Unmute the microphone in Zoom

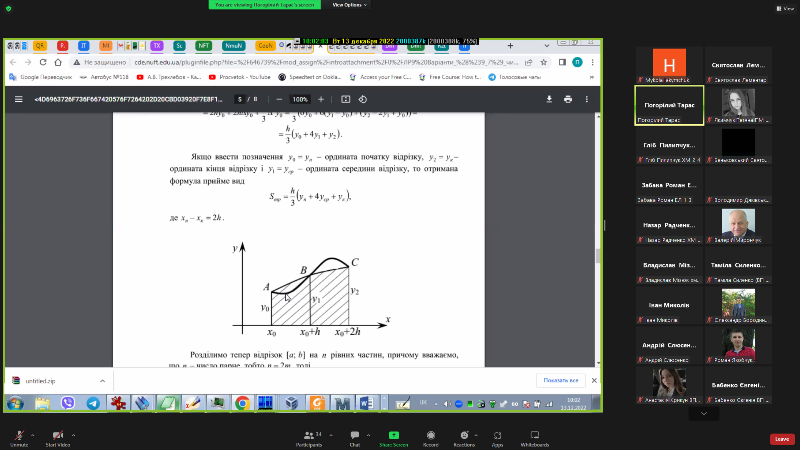coord(19,438)
